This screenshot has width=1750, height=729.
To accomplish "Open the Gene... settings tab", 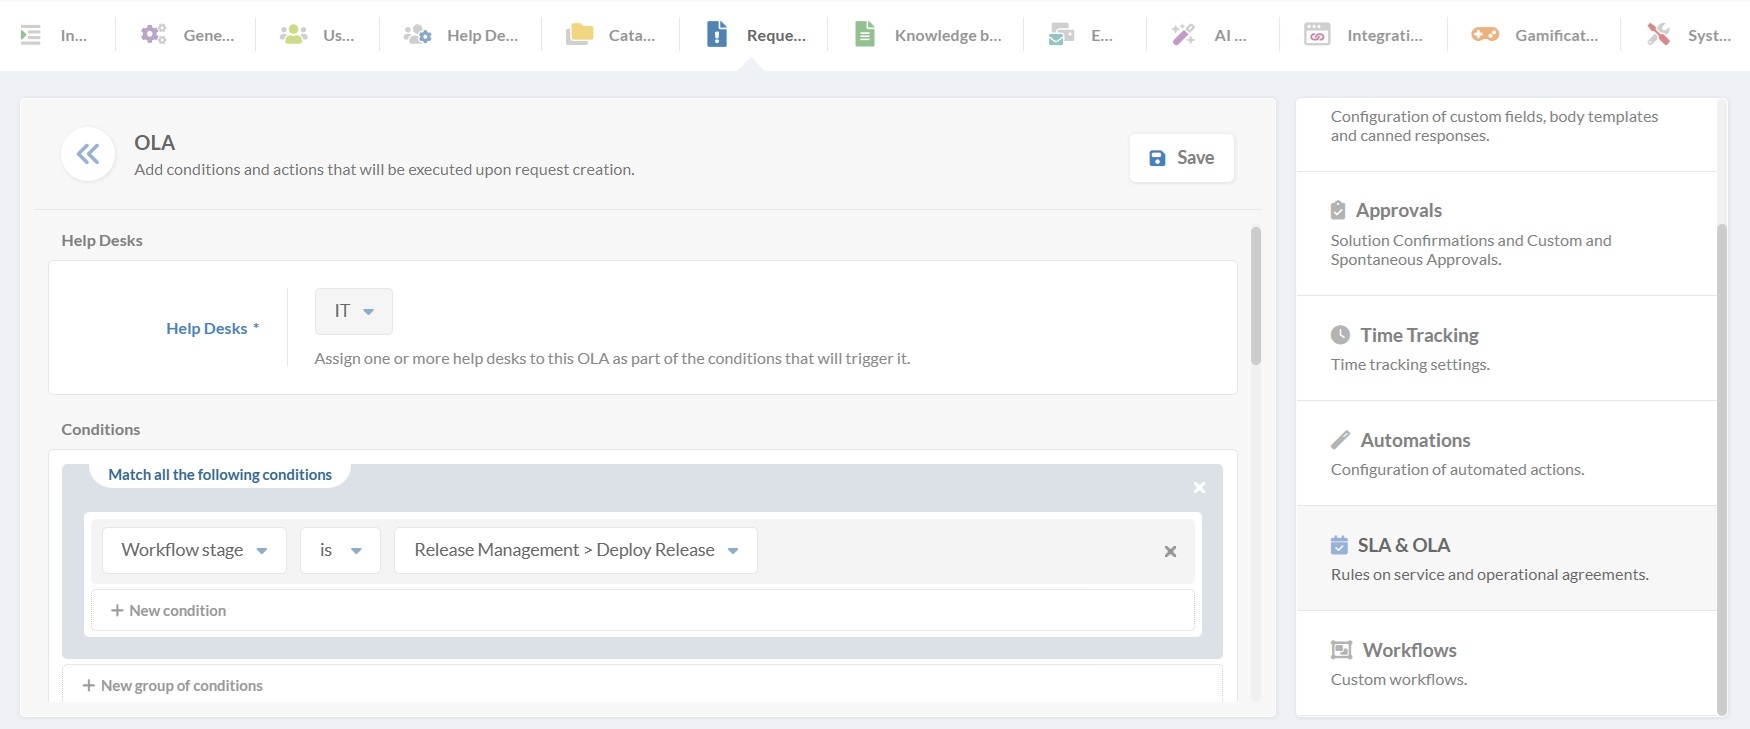I will pos(187,35).
